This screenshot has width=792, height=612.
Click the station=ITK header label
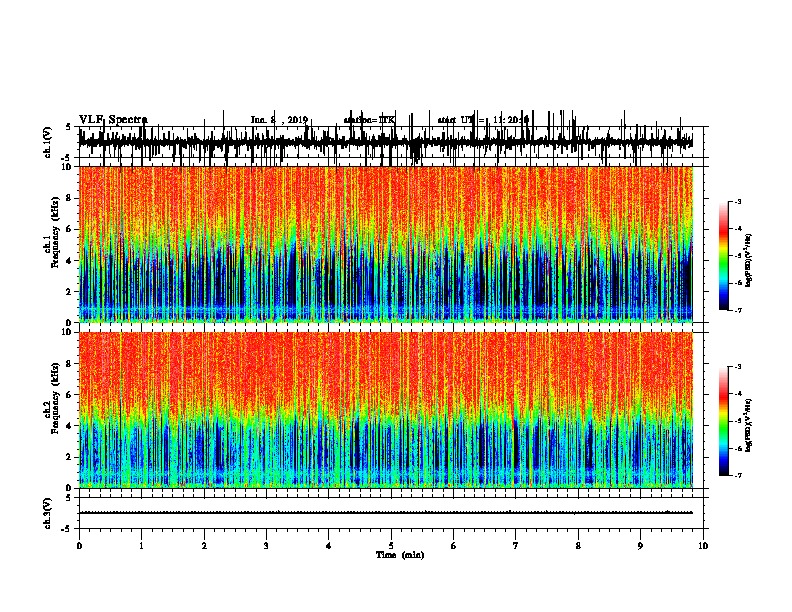pyautogui.click(x=369, y=120)
